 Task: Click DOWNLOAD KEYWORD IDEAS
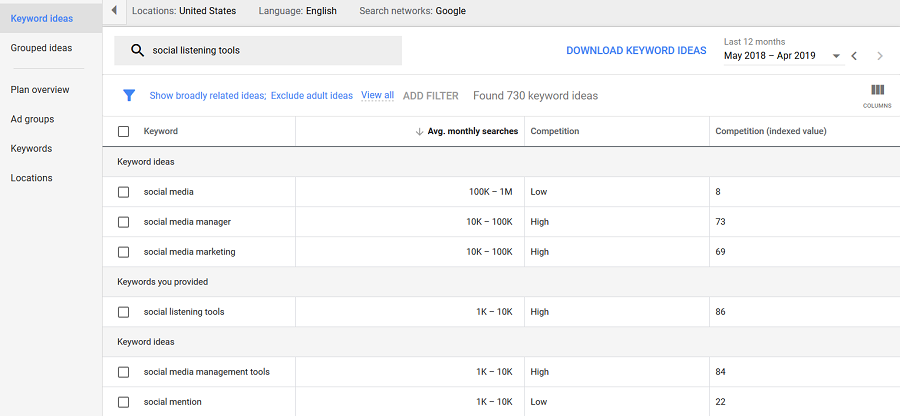(x=636, y=50)
